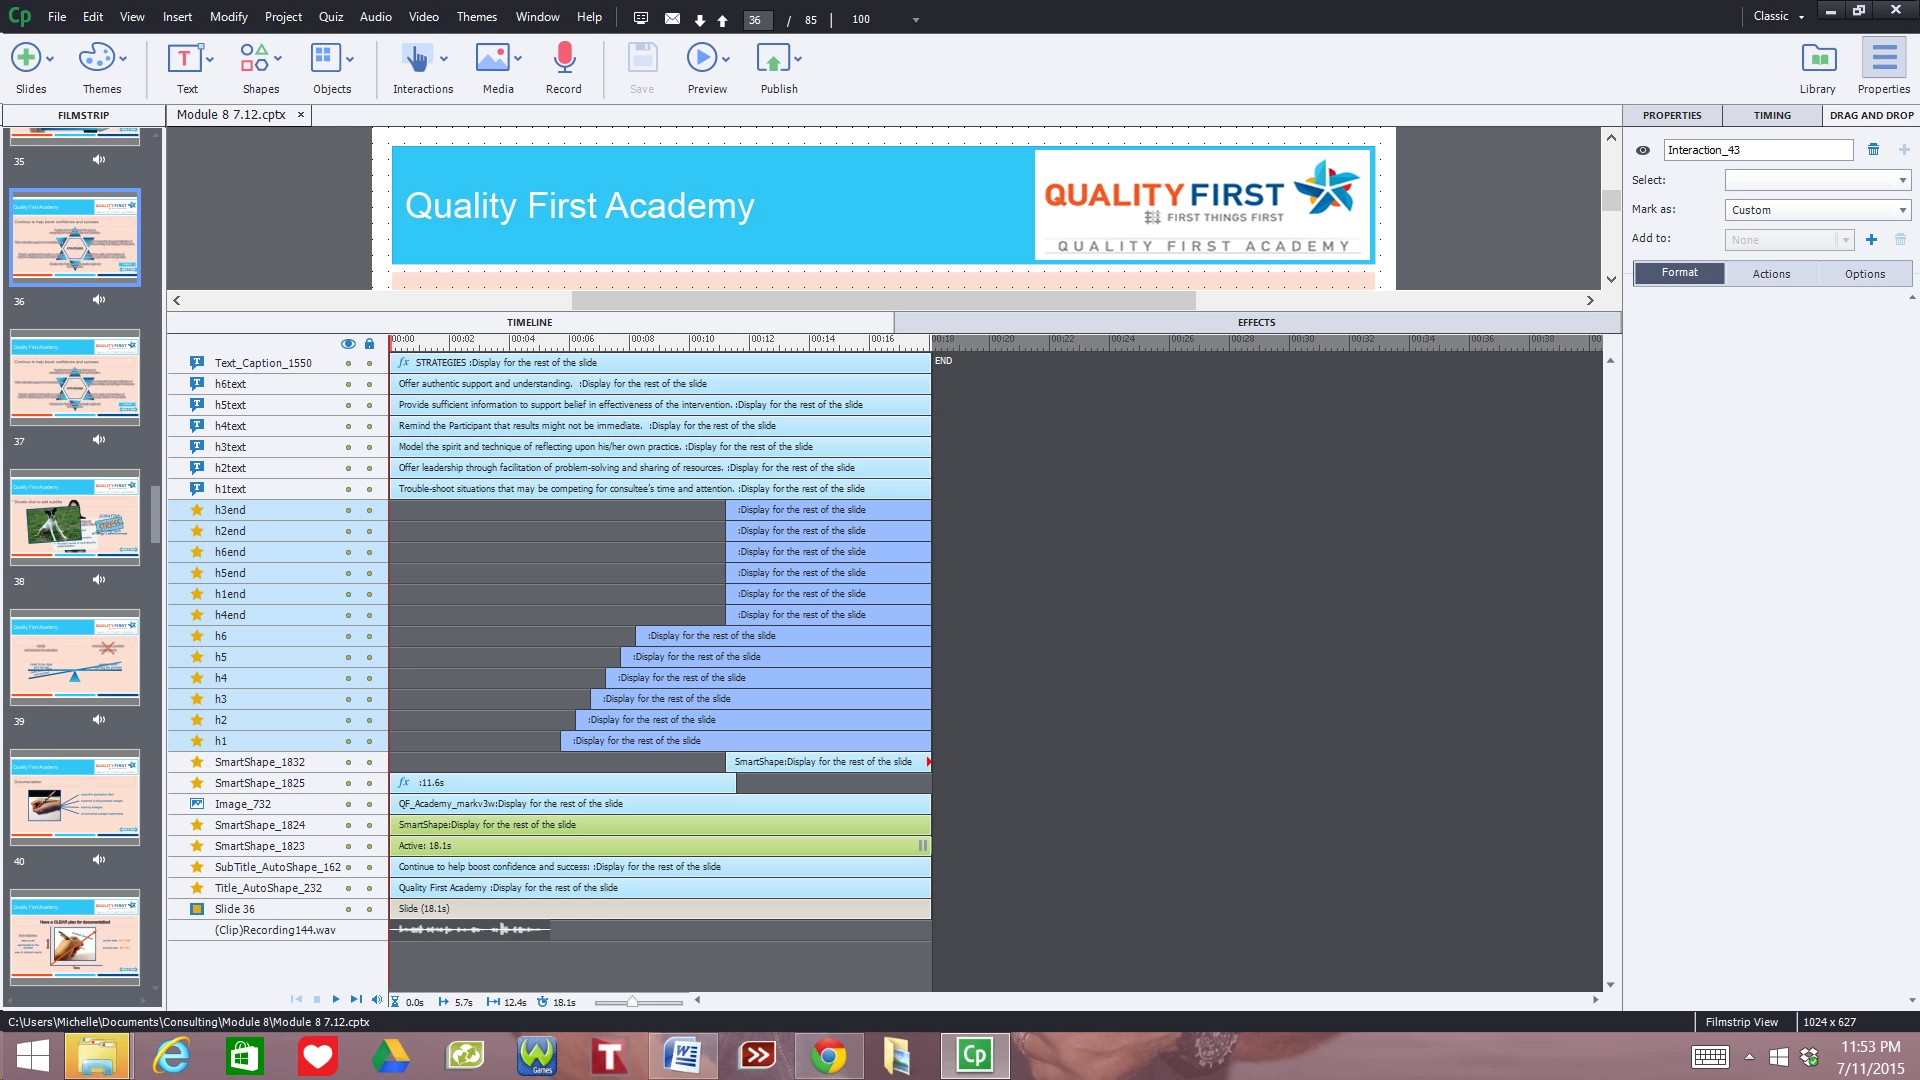The image size is (1920, 1080).
Task: Open the Mark as Custom dropdown
Action: tap(1817, 210)
